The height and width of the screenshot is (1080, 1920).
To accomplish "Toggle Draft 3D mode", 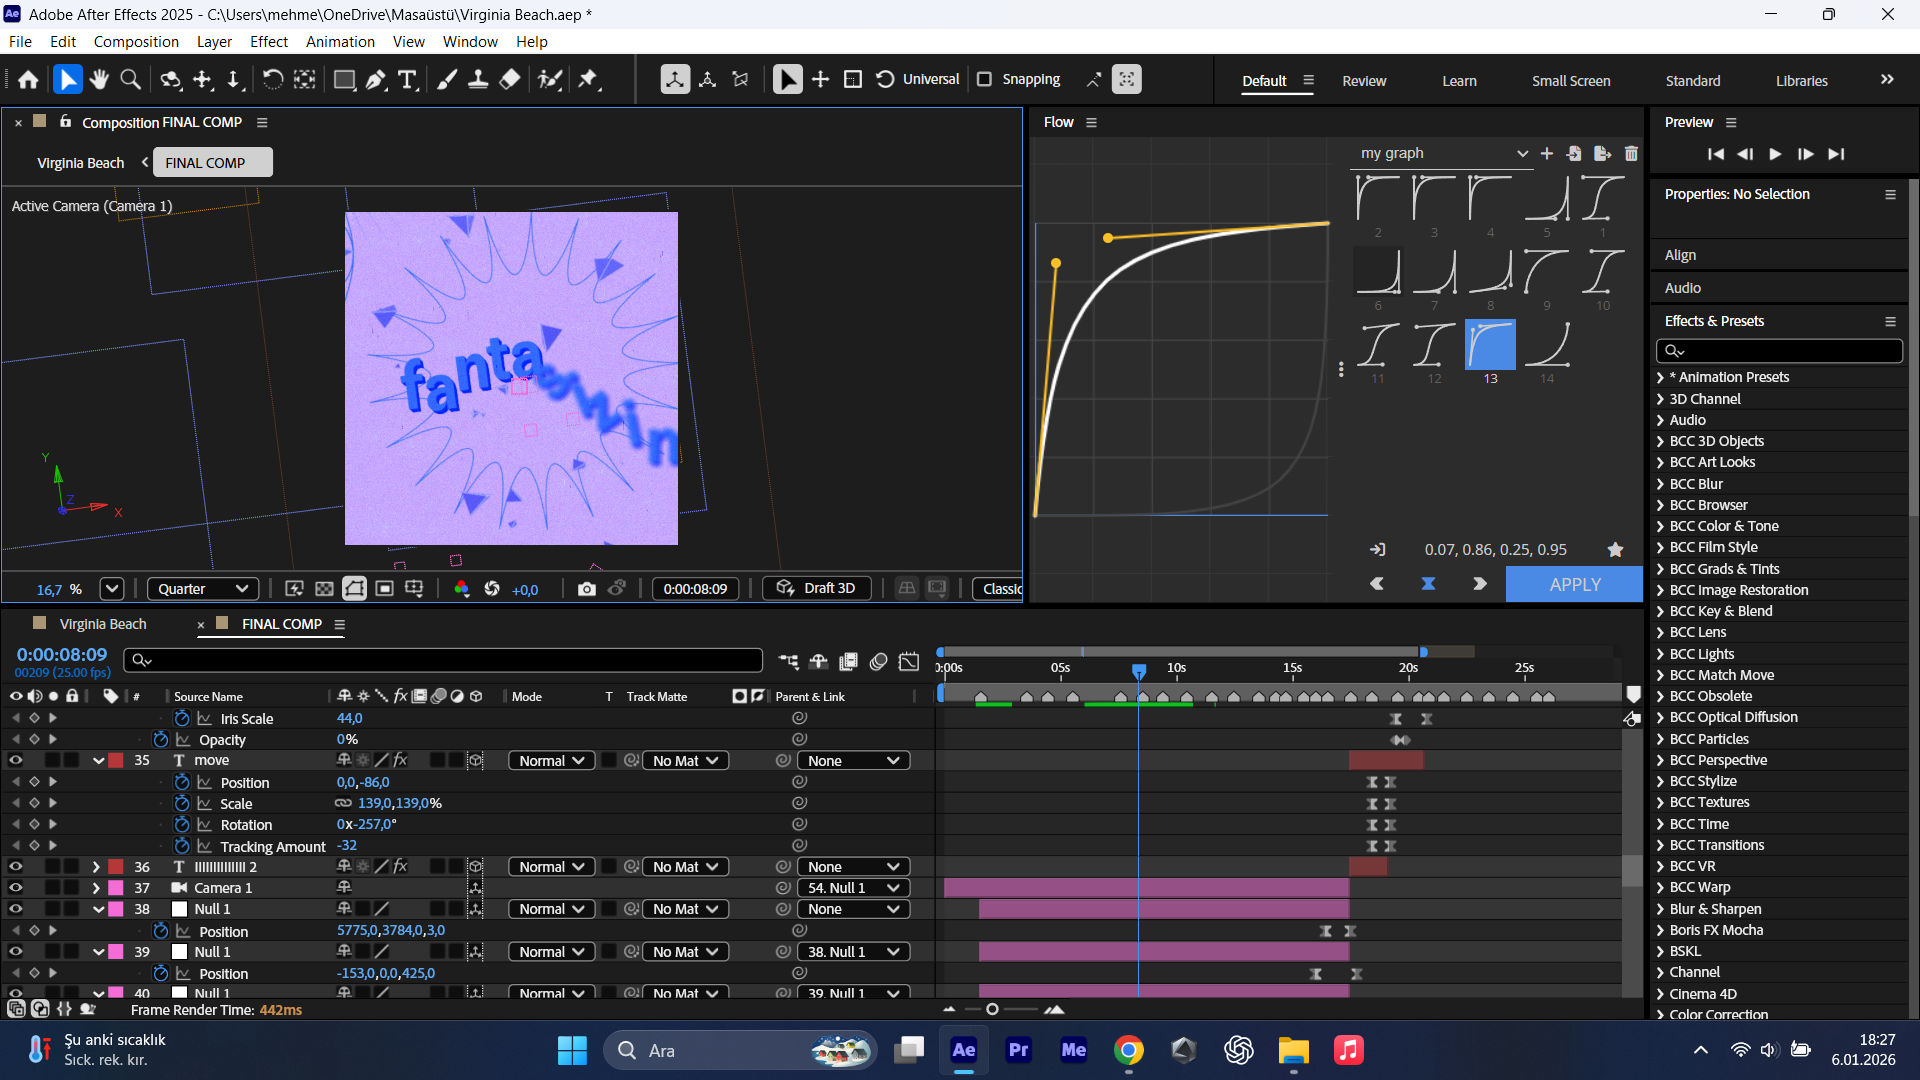I will pyautogui.click(x=817, y=588).
